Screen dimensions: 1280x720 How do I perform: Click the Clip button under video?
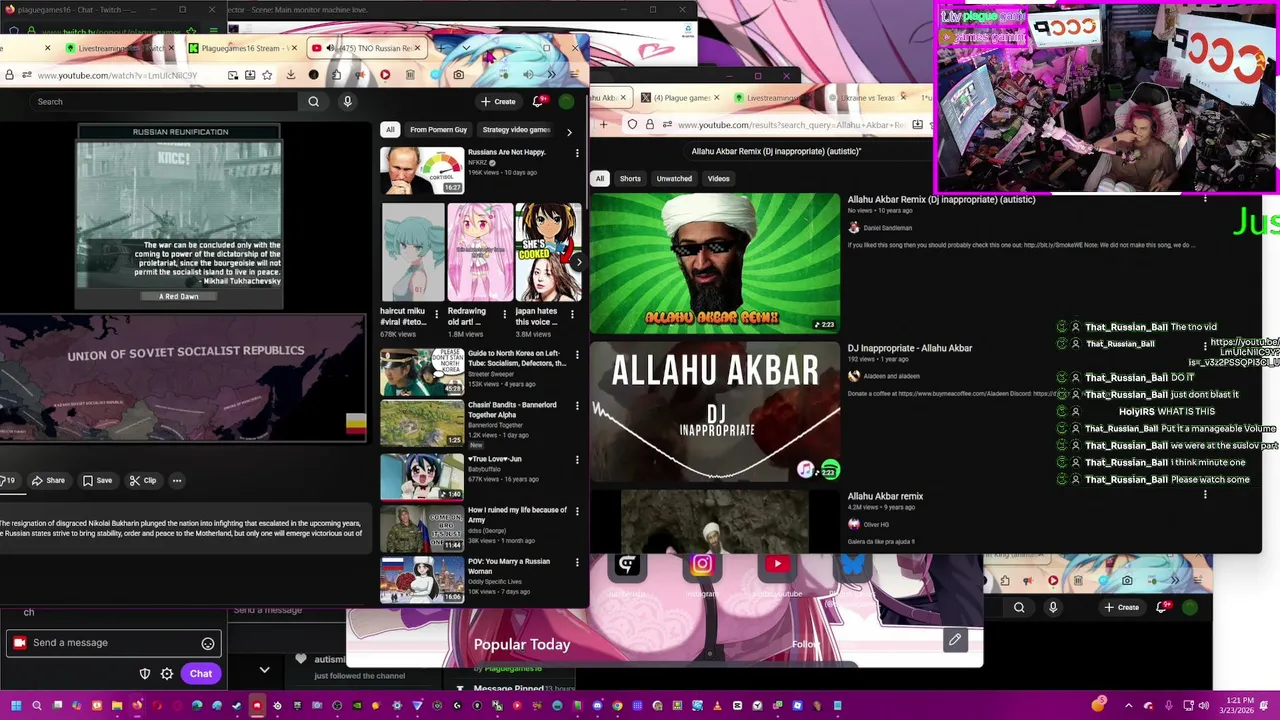click(143, 480)
